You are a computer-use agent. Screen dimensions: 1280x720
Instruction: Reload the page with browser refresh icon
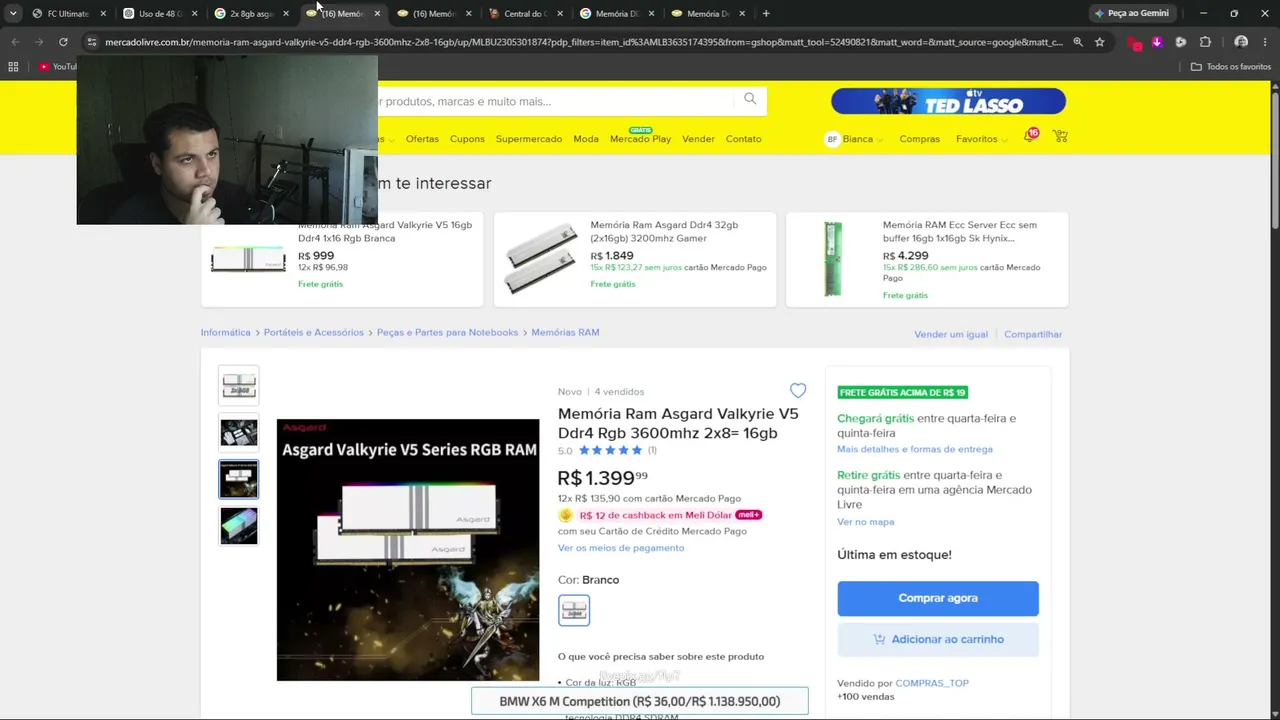[63, 42]
